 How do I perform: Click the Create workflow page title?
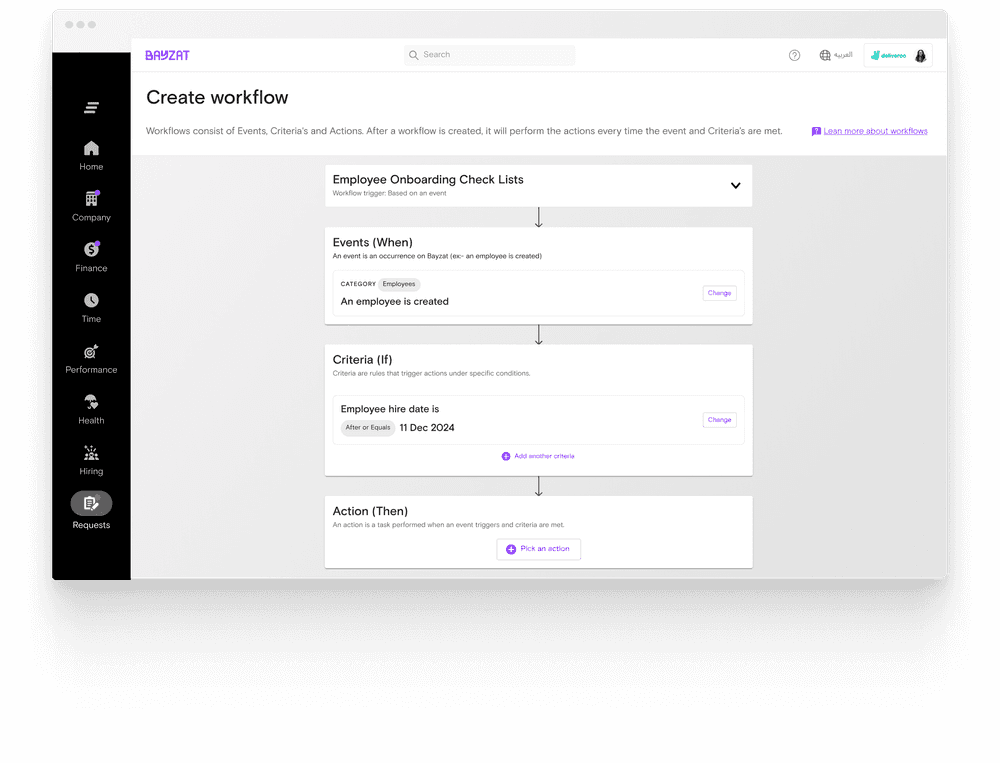217,98
